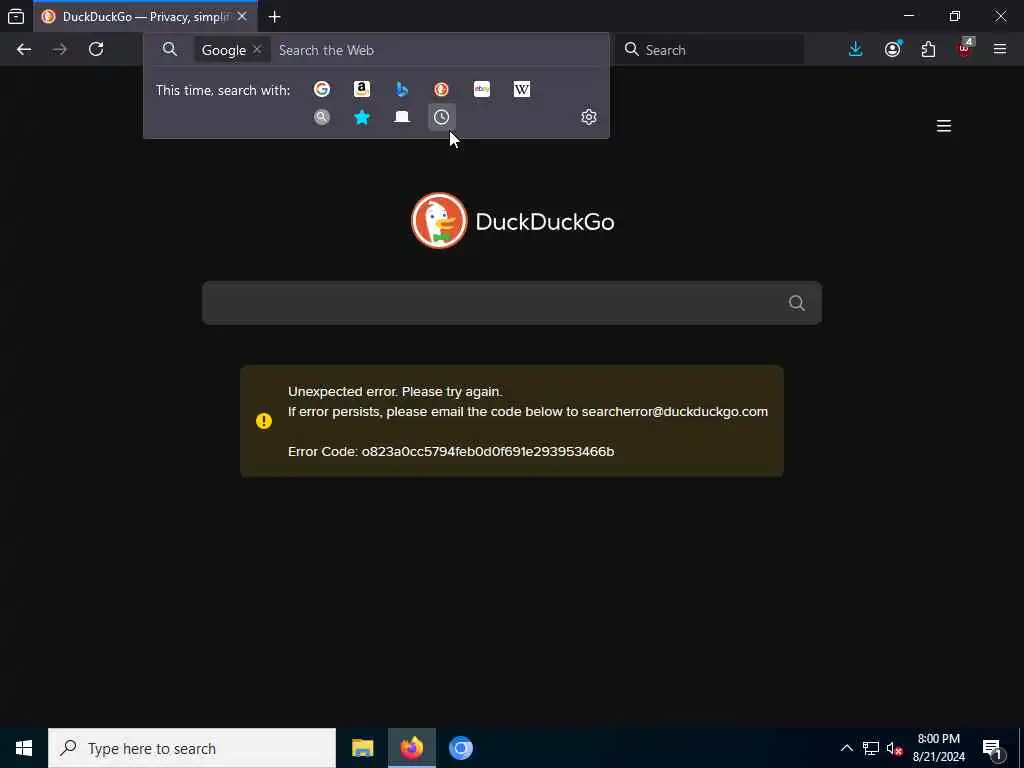This screenshot has height=768, width=1024.
Task: Click the yellow warning icon
Action: [x=264, y=421]
